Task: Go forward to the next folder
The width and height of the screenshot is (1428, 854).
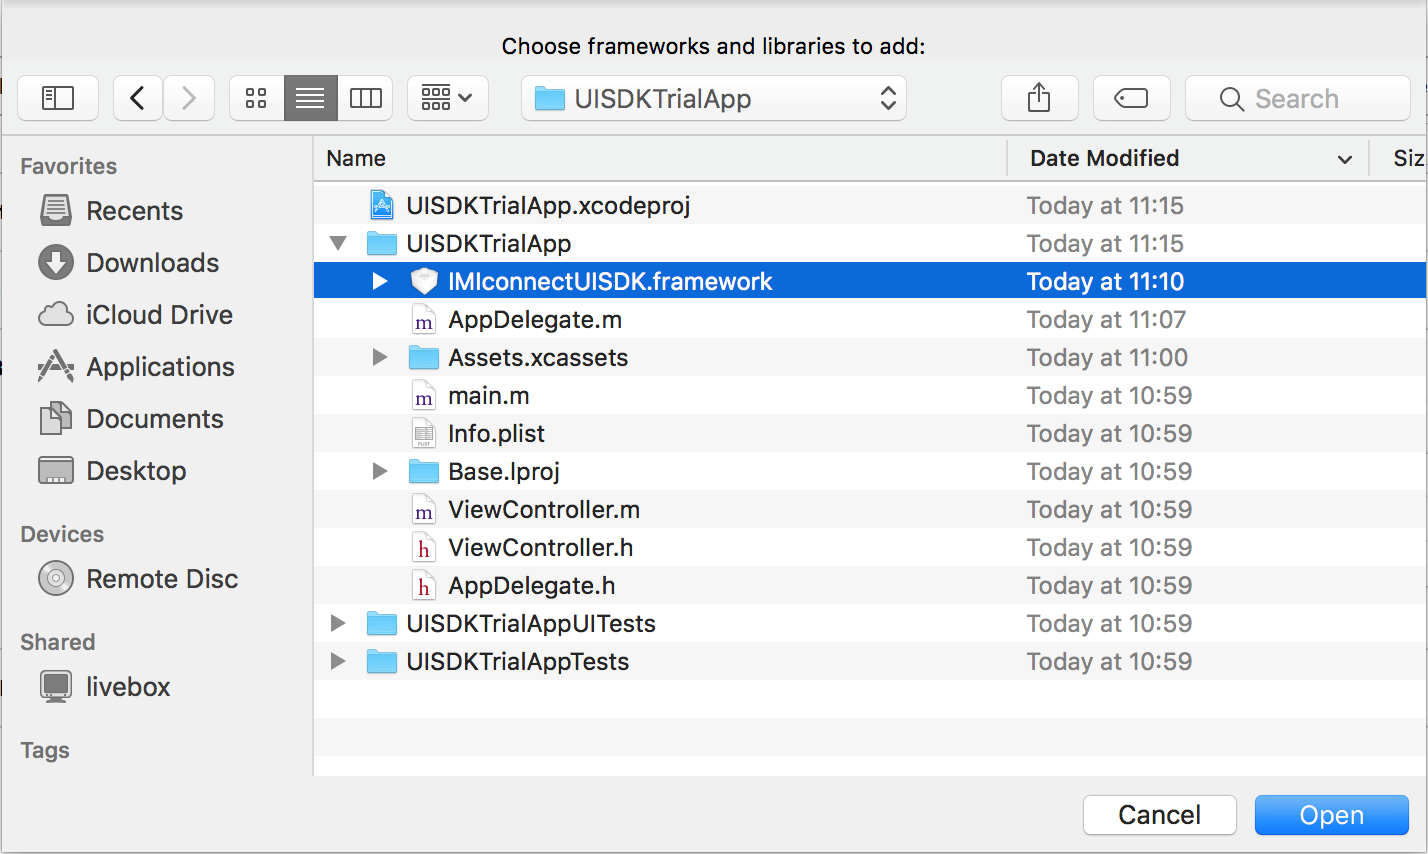Action: 189,98
